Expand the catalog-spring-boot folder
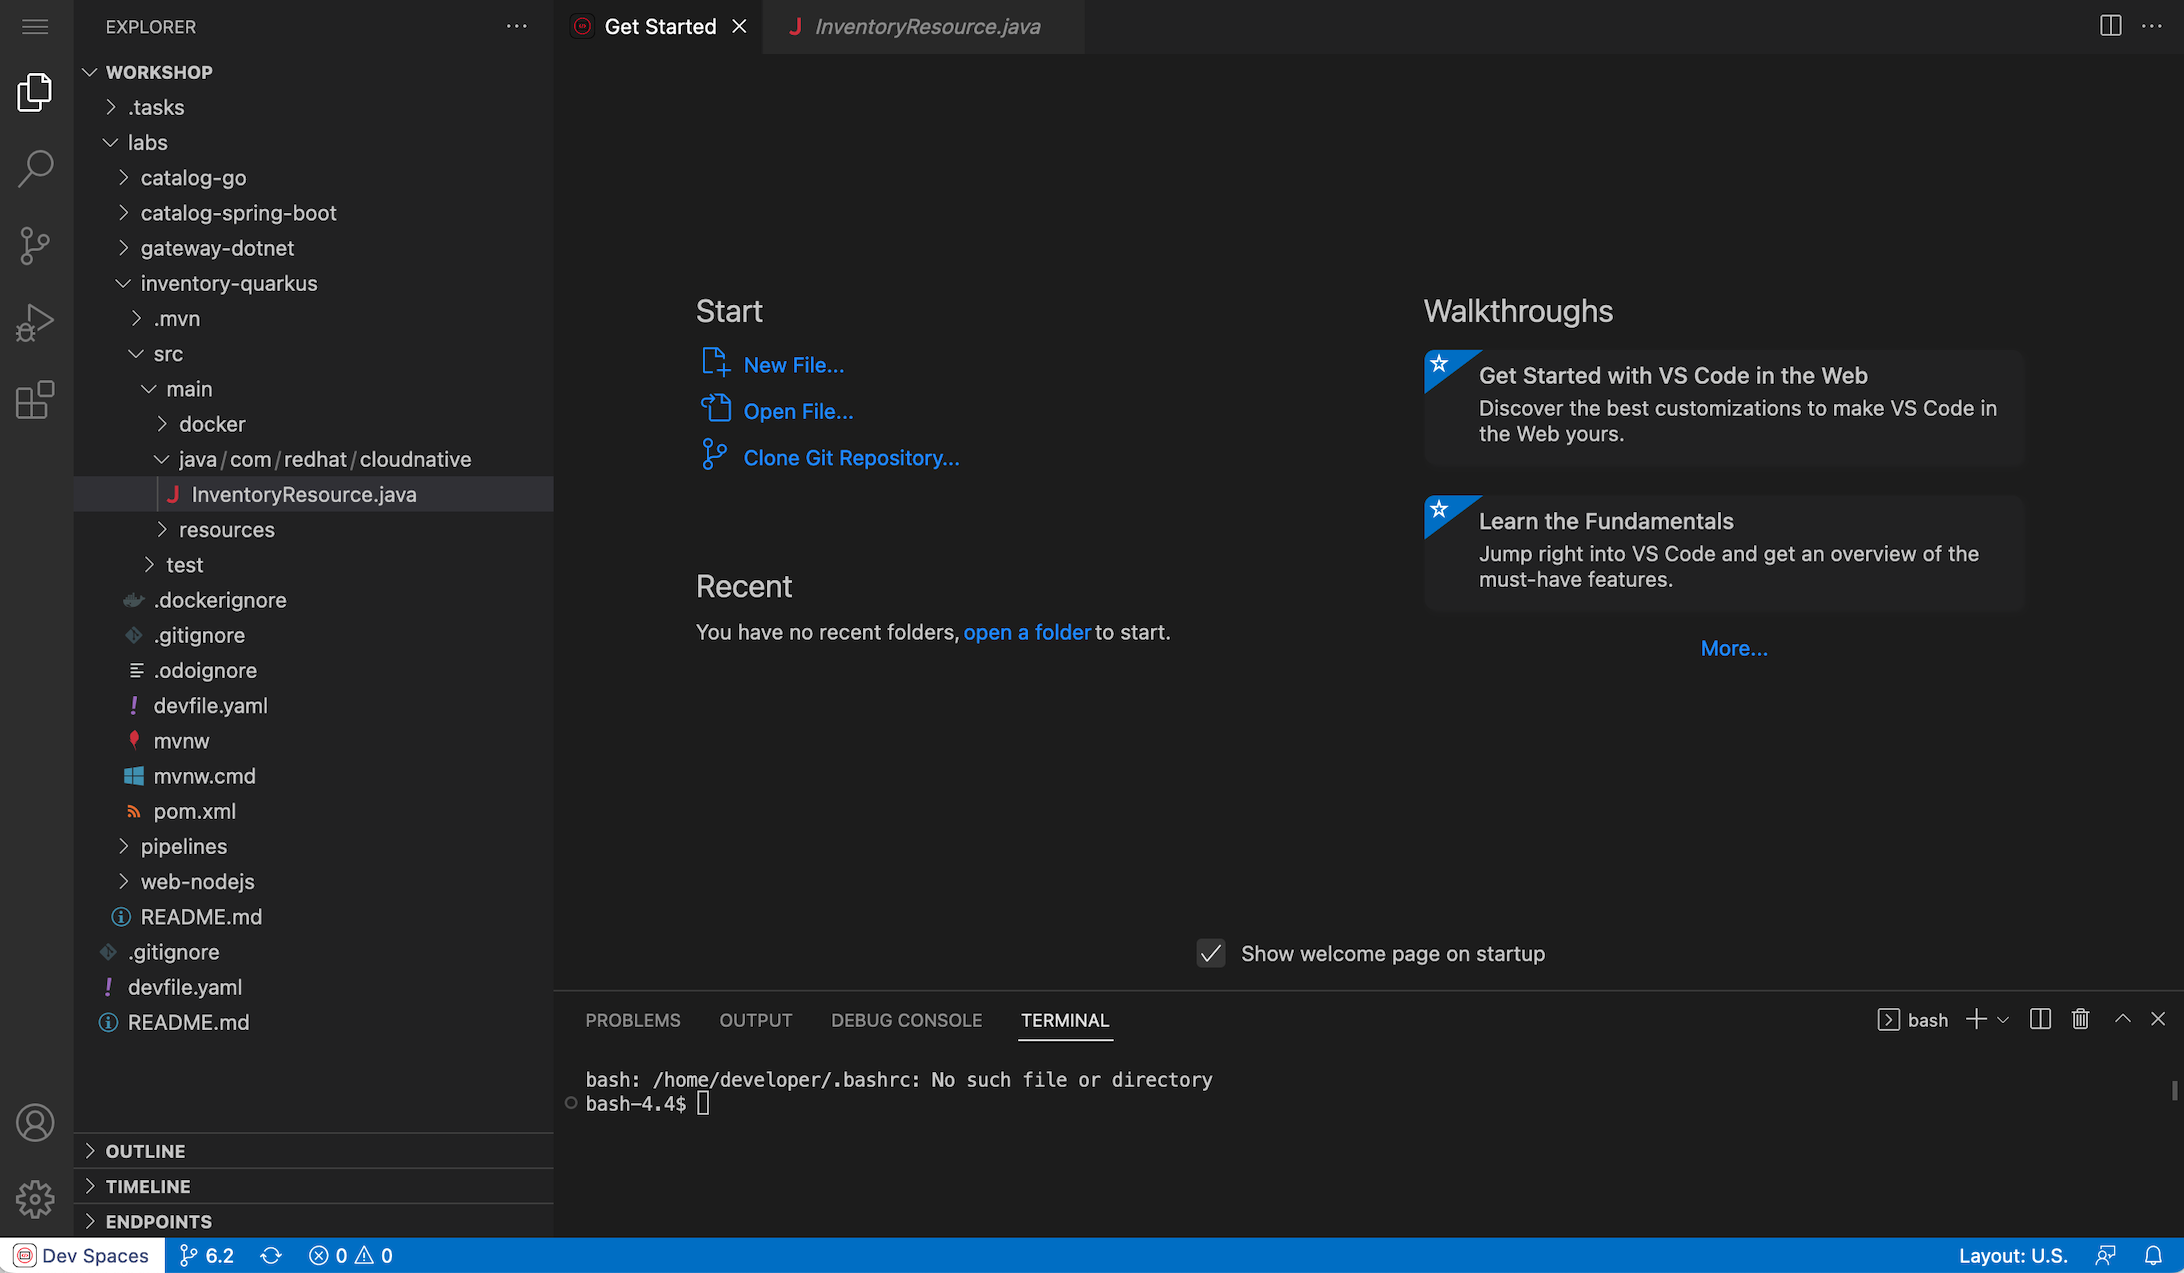Viewport: 2184px width, 1273px height. coord(238,213)
